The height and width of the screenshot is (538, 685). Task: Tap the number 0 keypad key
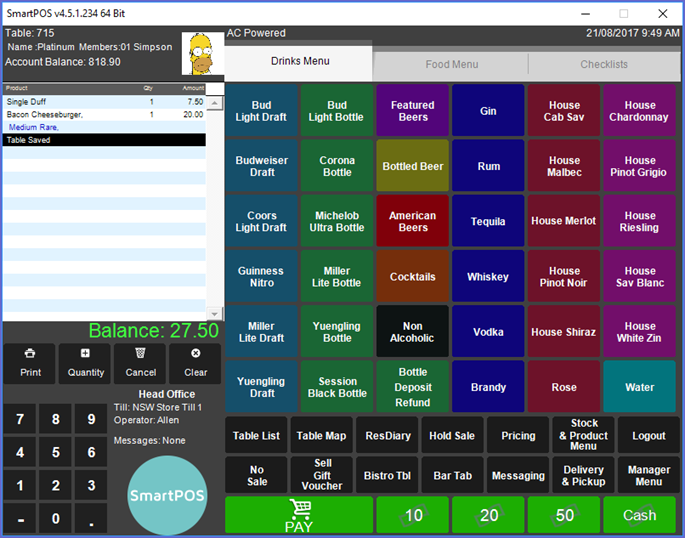(55, 518)
